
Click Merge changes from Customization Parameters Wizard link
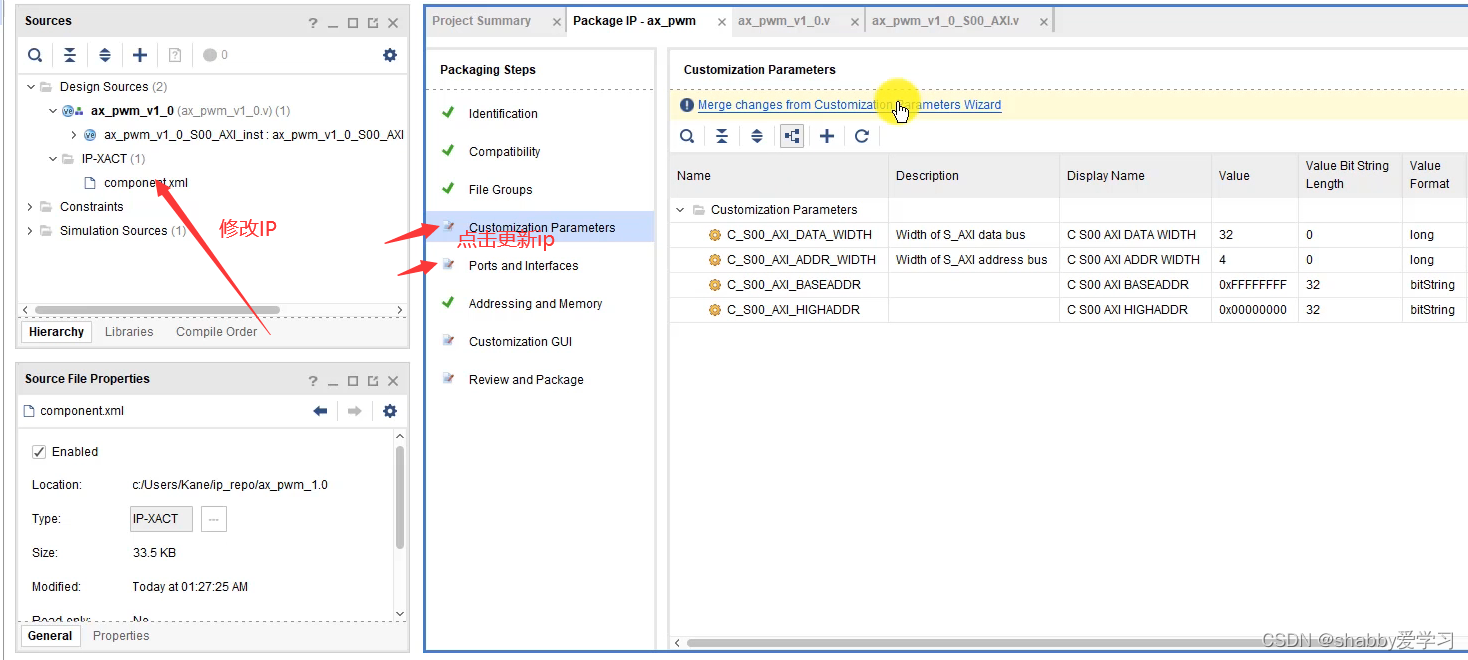click(849, 105)
